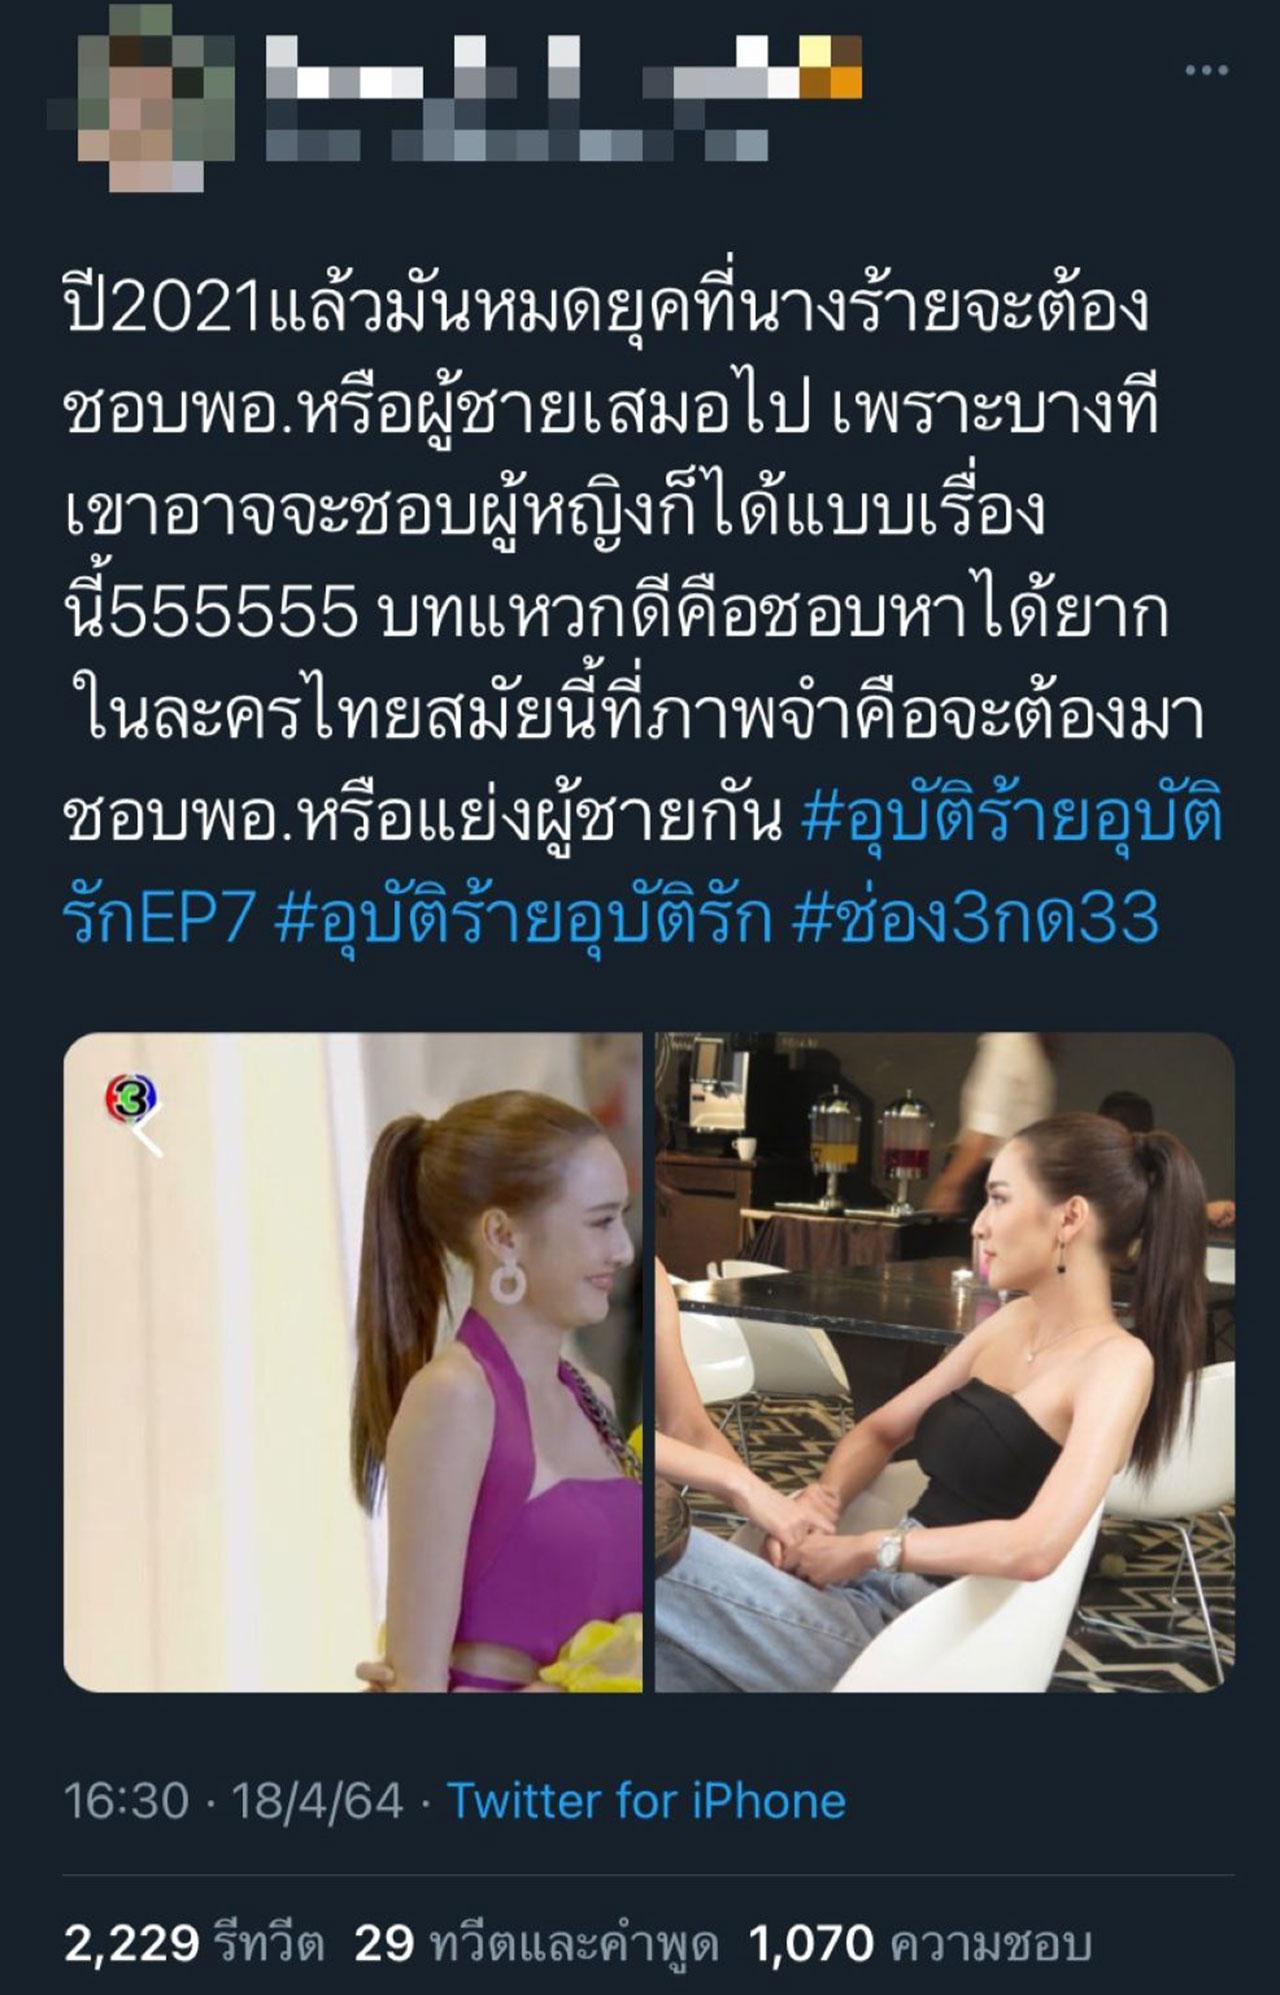Open the right photo with black top
Screen dimensions: 1280x1995
point(945,1362)
